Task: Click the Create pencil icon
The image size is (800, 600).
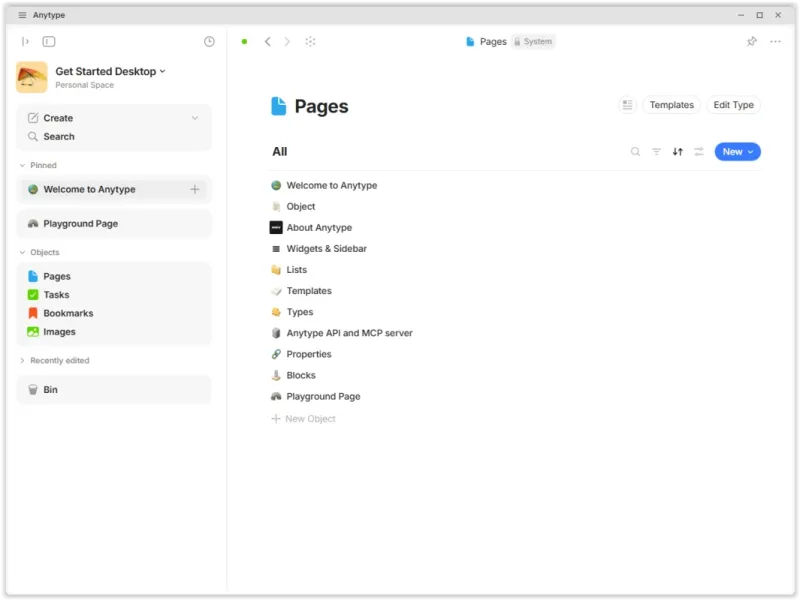Action: (x=33, y=118)
